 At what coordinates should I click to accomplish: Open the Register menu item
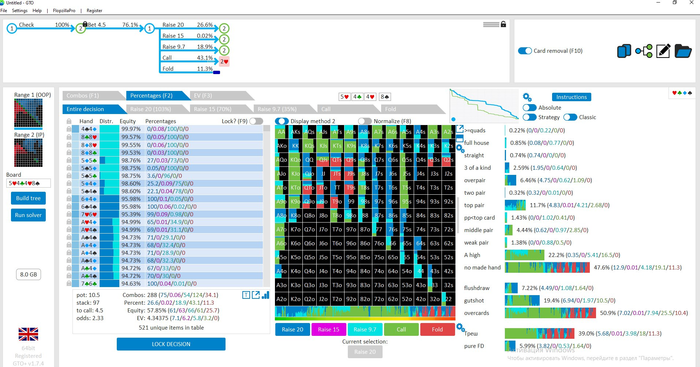pos(94,10)
